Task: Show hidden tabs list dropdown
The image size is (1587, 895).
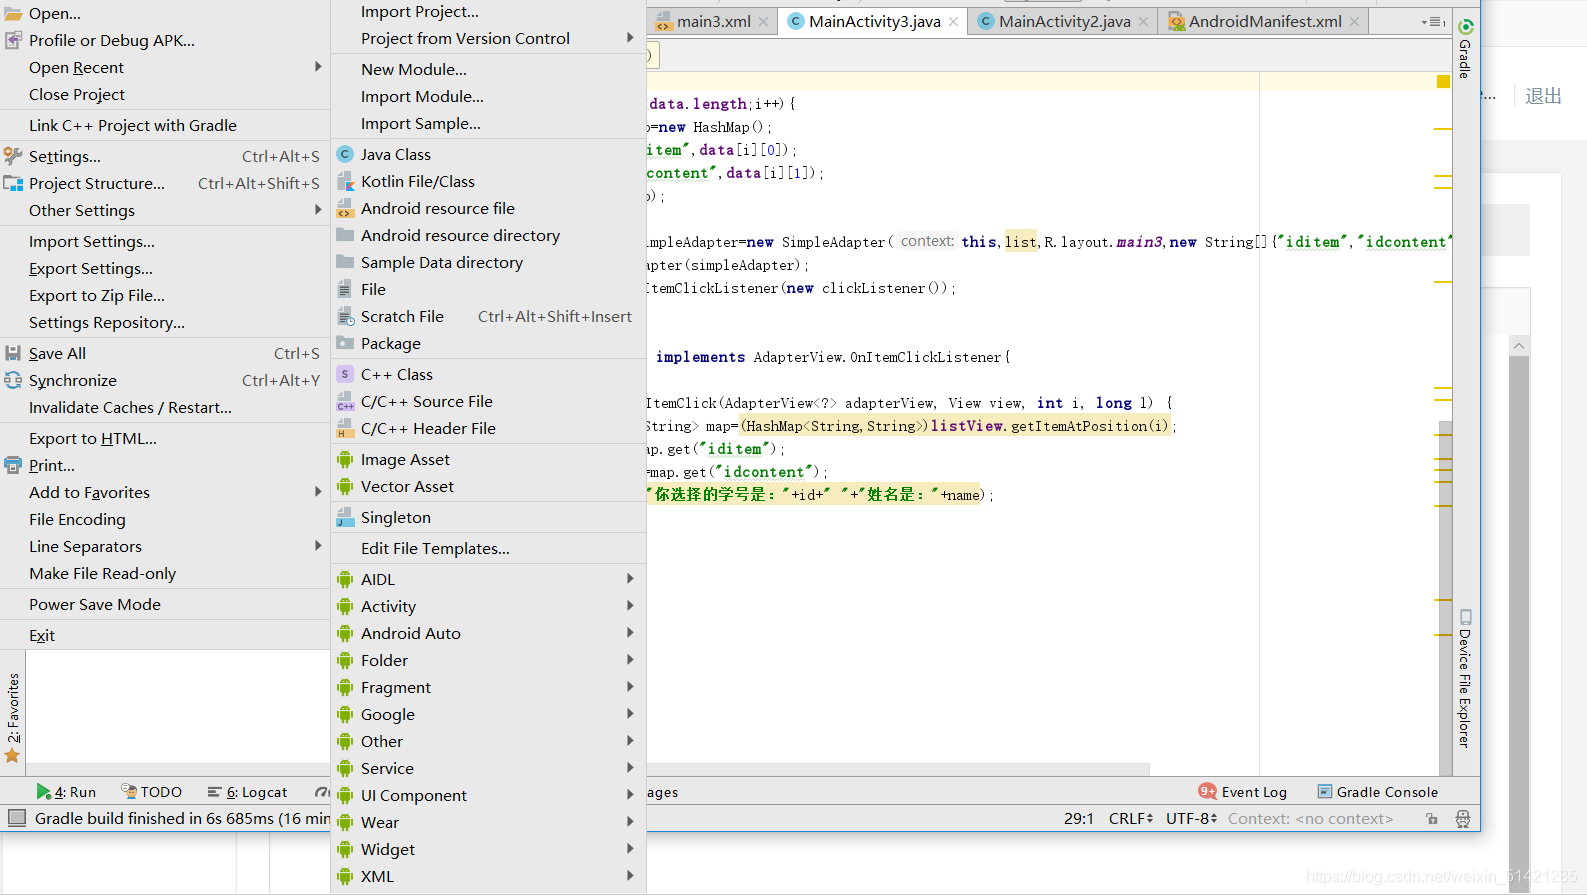Action: [x=1433, y=21]
